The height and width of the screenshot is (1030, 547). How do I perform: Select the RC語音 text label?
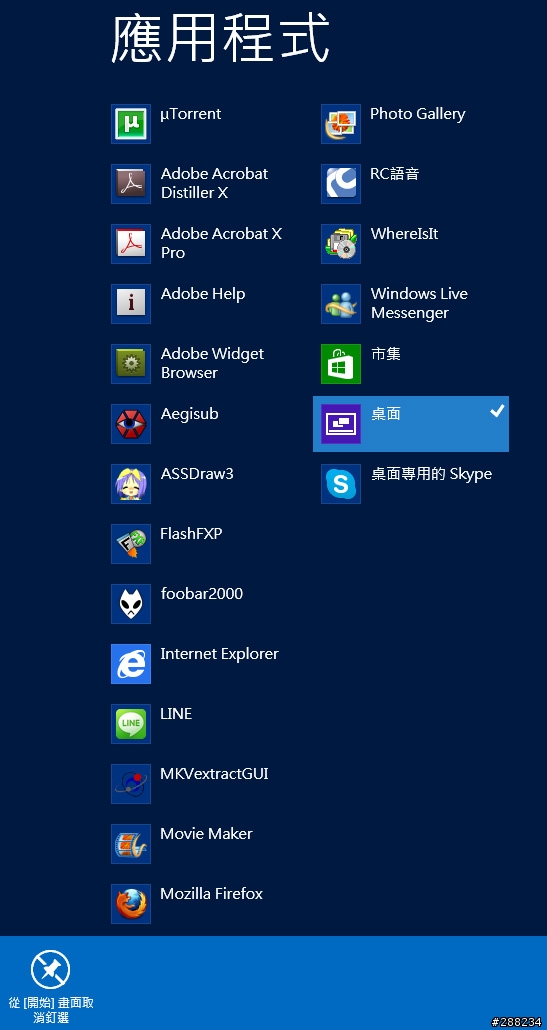pyautogui.click(x=395, y=174)
